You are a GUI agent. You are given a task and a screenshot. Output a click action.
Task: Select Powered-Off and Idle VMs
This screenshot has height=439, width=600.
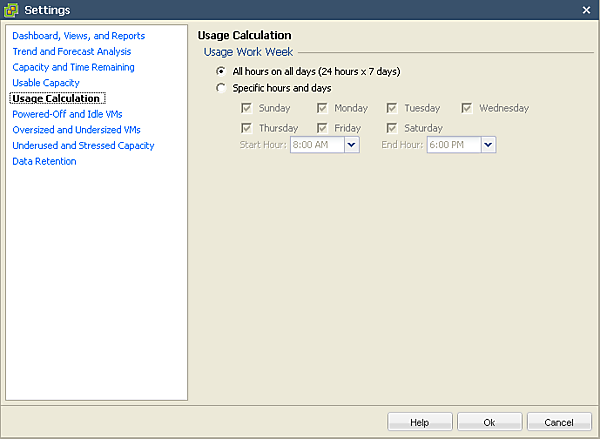click(x=67, y=114)
